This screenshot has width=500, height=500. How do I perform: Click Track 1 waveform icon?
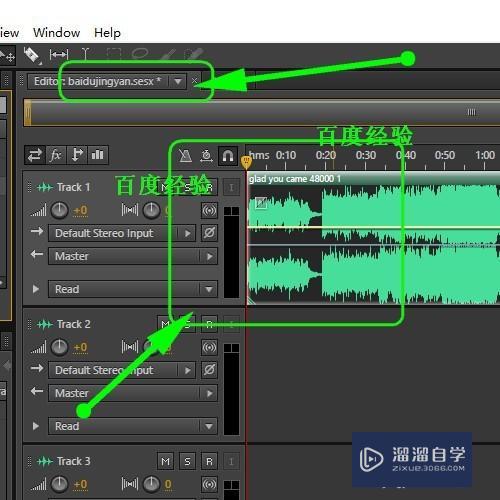click(45, 188)
